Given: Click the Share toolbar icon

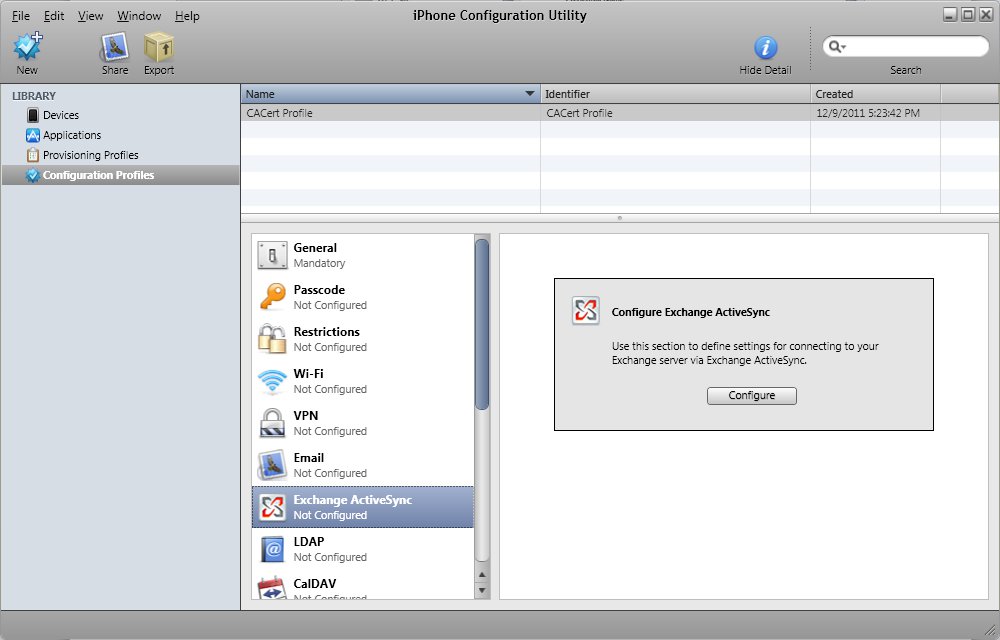Looking at the screenshot, I should [115, 47].
